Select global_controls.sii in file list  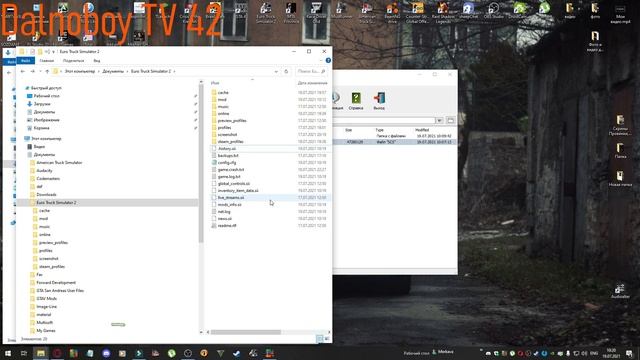234,184
